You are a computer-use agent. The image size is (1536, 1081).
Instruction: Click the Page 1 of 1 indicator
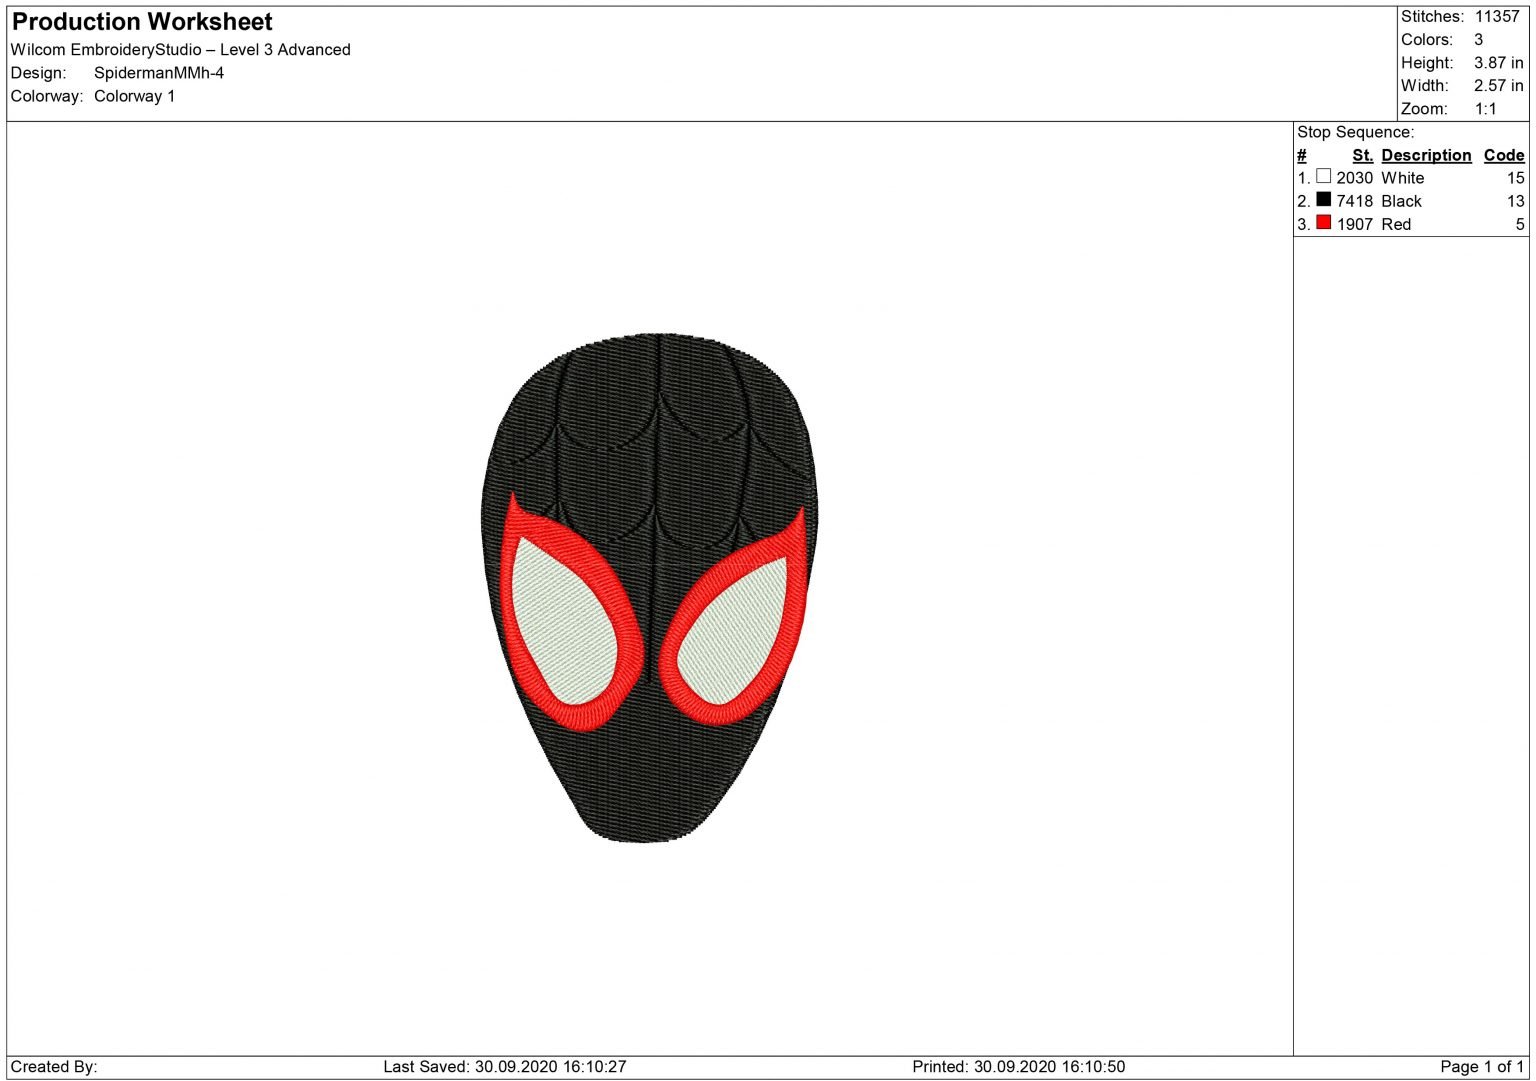pos(1482,1066)
